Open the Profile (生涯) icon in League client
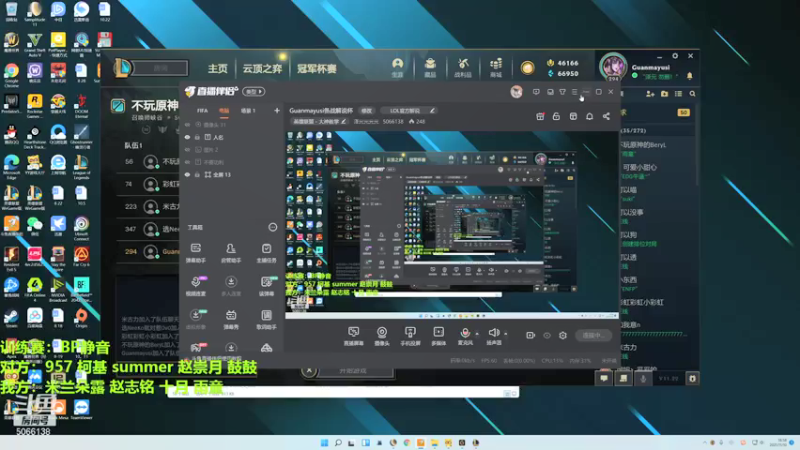800x450 pixels. 397,67
